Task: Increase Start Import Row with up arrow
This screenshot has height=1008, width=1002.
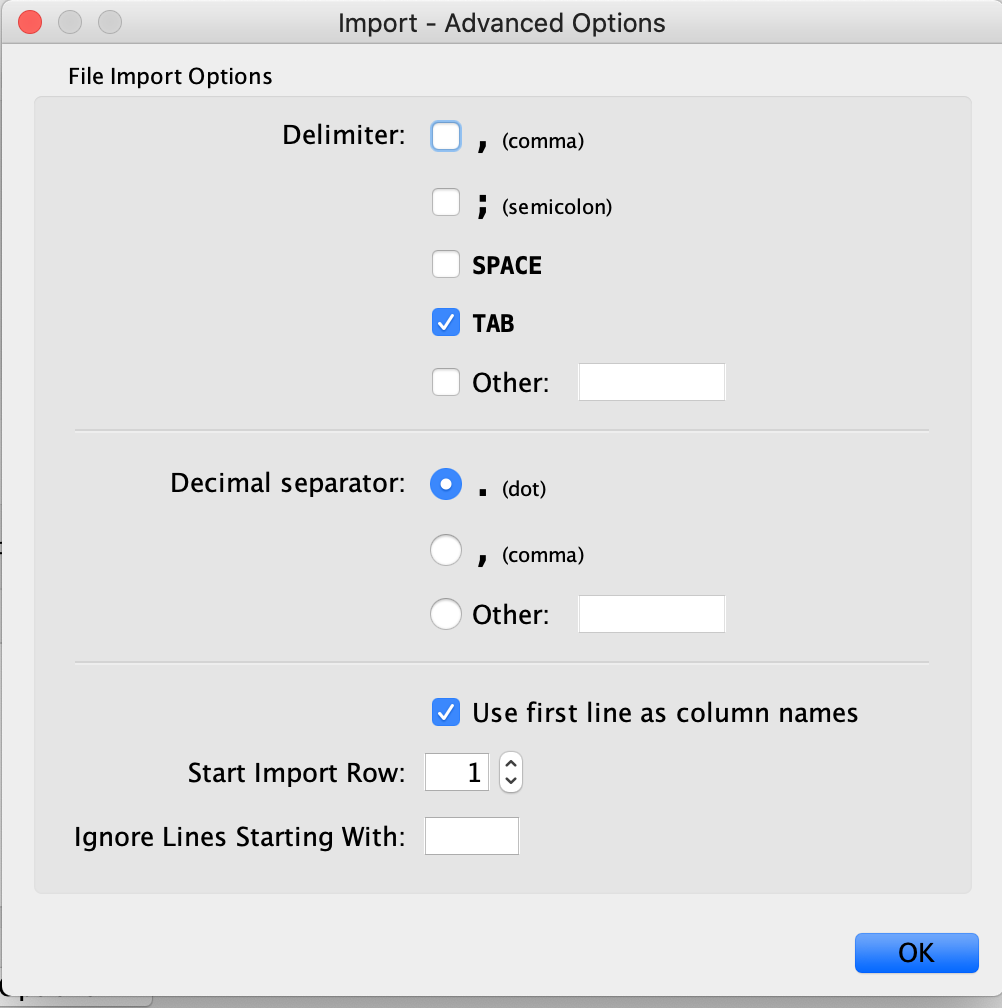Action: [511, 763]
